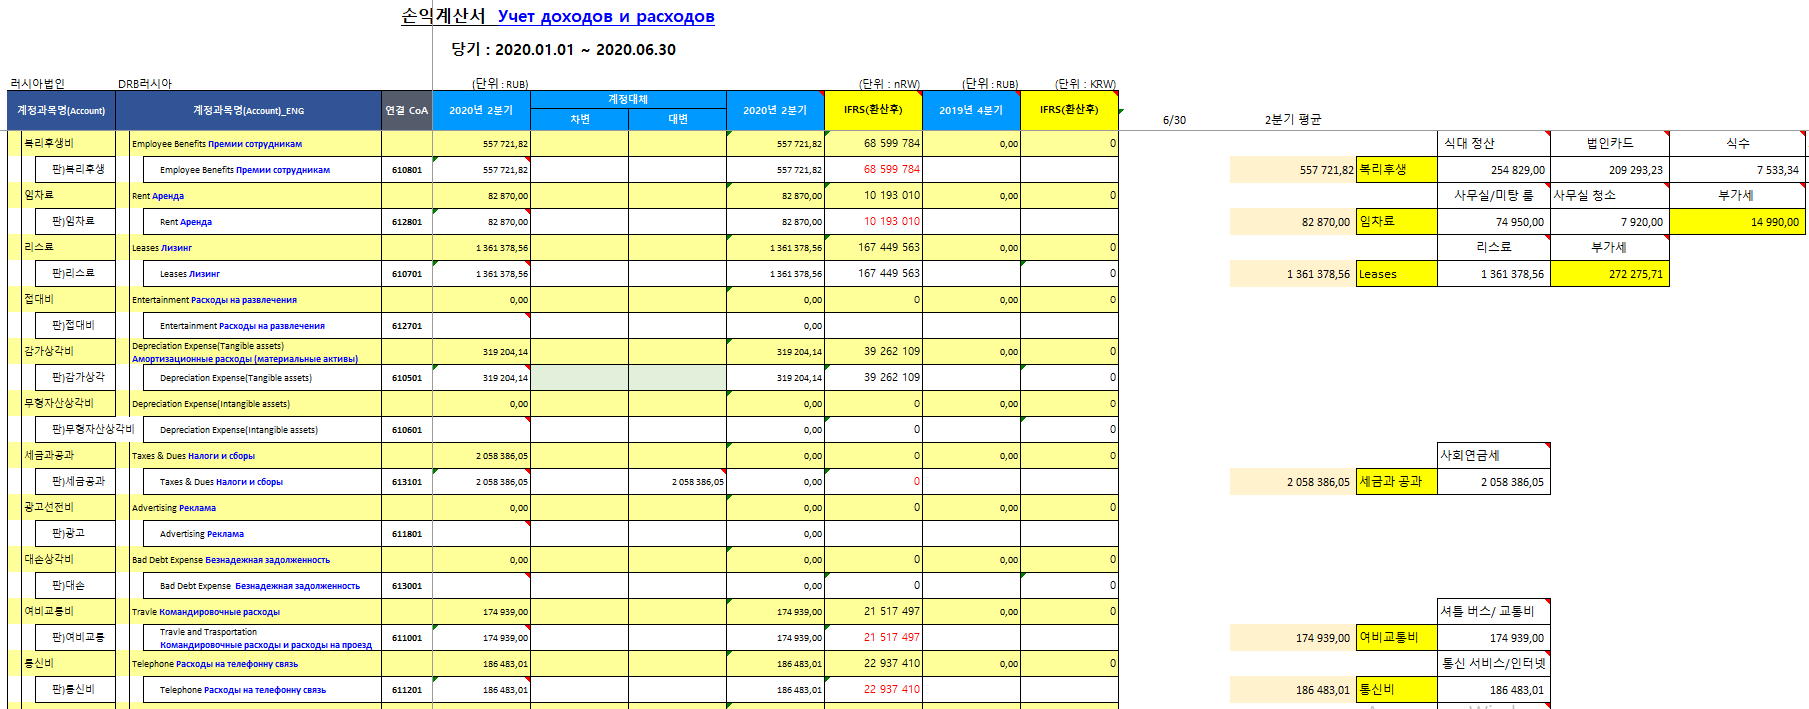
Task: Select the 차변 debit sub-header
Action: (x=580, y=119)
